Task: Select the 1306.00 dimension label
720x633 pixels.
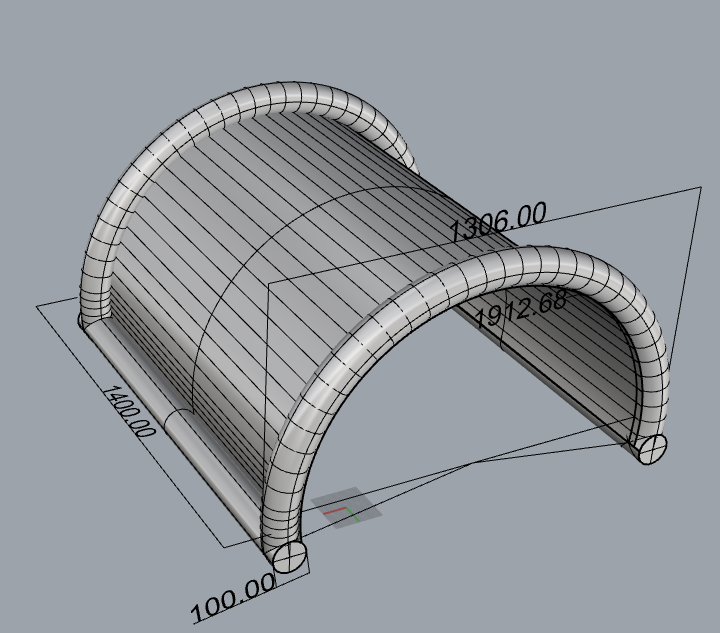Action: (498, 221)
